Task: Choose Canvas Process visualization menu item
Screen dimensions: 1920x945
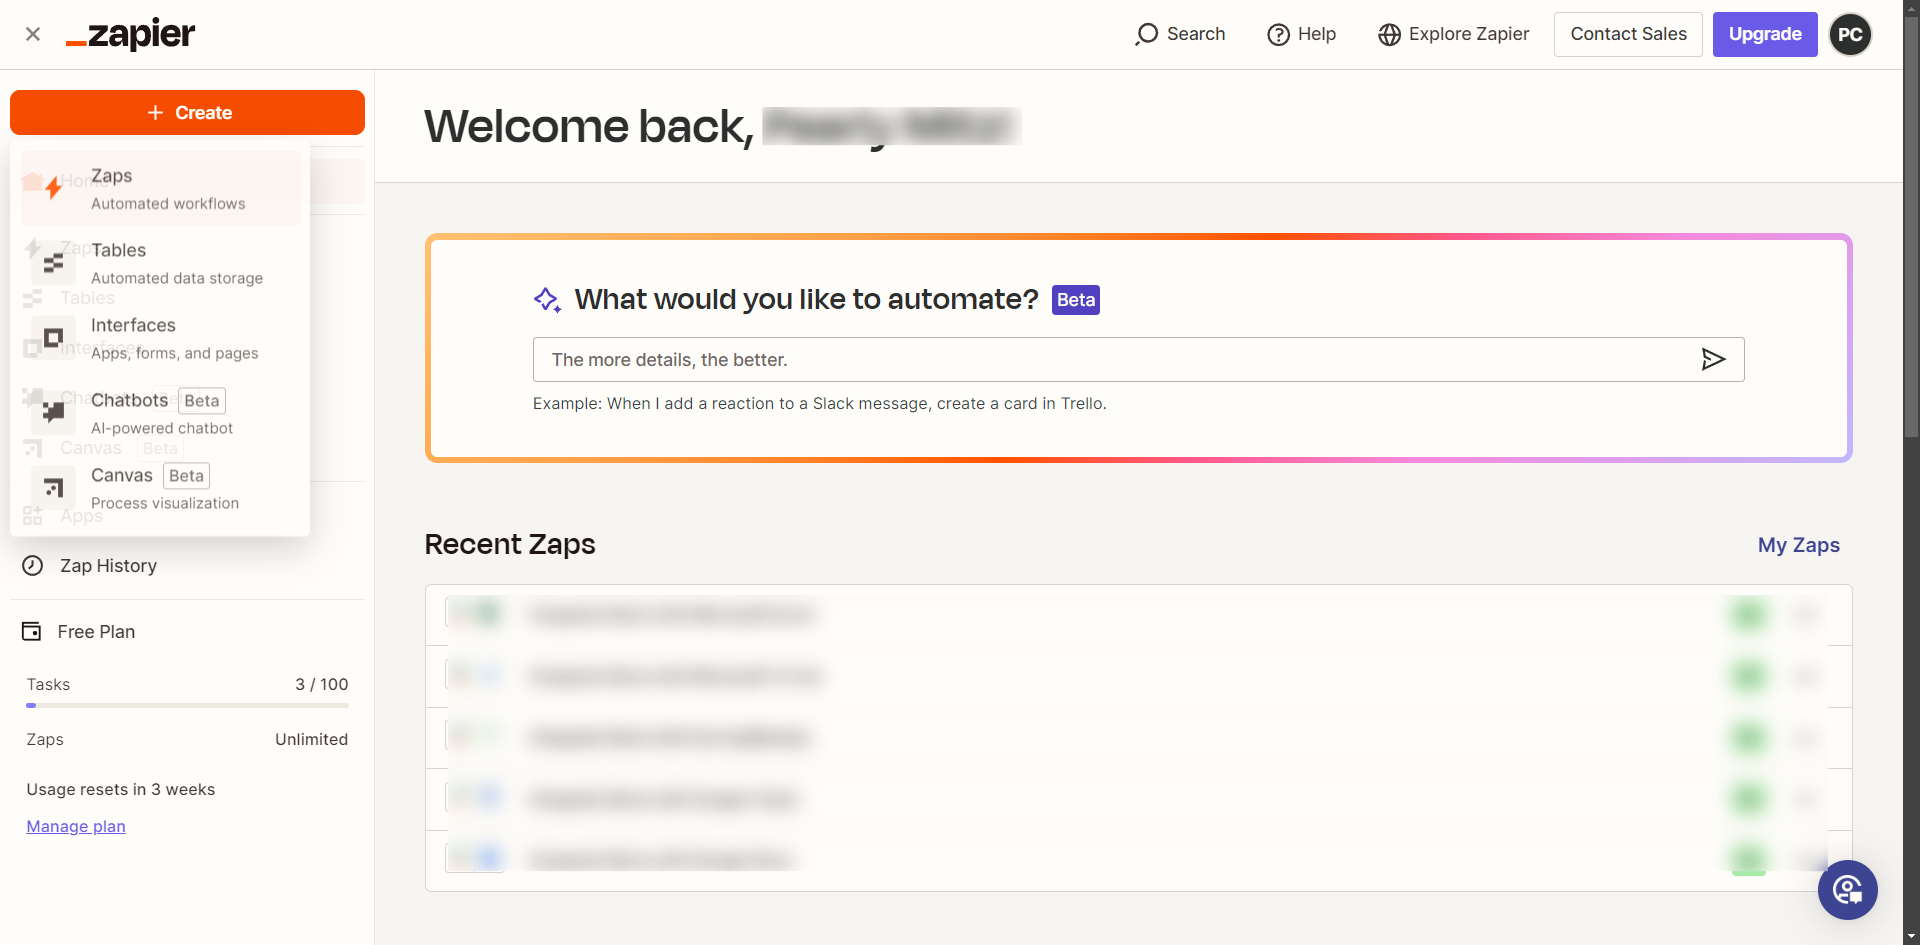Action: [165, 488]
